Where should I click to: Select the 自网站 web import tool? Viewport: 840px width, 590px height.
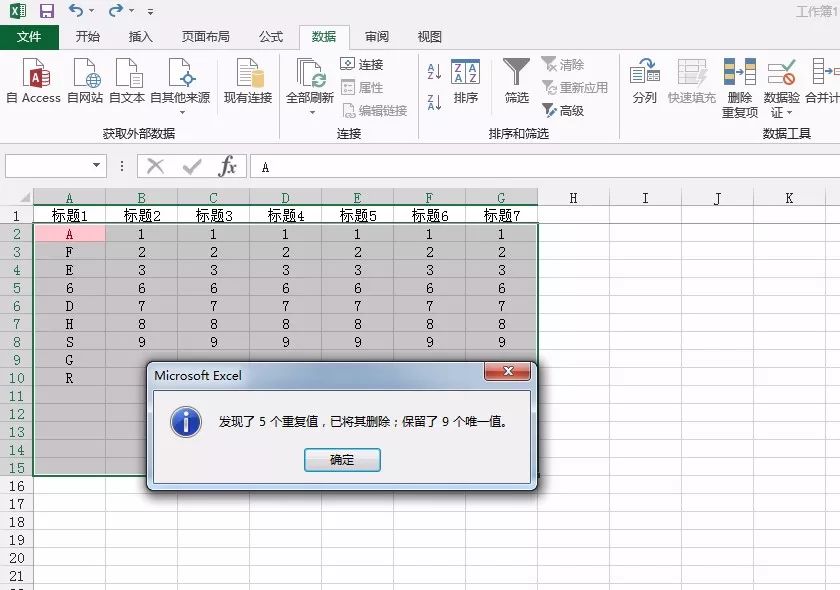86,85
